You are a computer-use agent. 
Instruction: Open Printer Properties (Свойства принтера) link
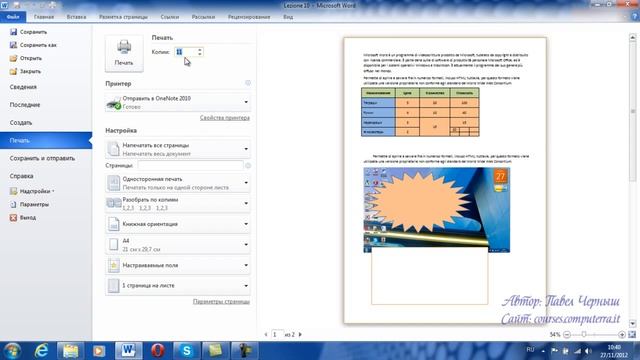pyautogui.click(x=224, y=118)
